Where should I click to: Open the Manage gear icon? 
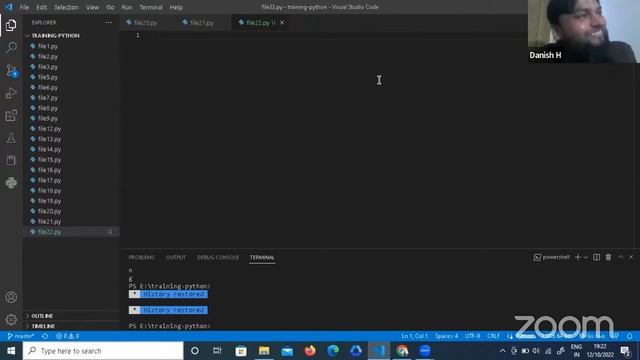[x=11, y=319]
